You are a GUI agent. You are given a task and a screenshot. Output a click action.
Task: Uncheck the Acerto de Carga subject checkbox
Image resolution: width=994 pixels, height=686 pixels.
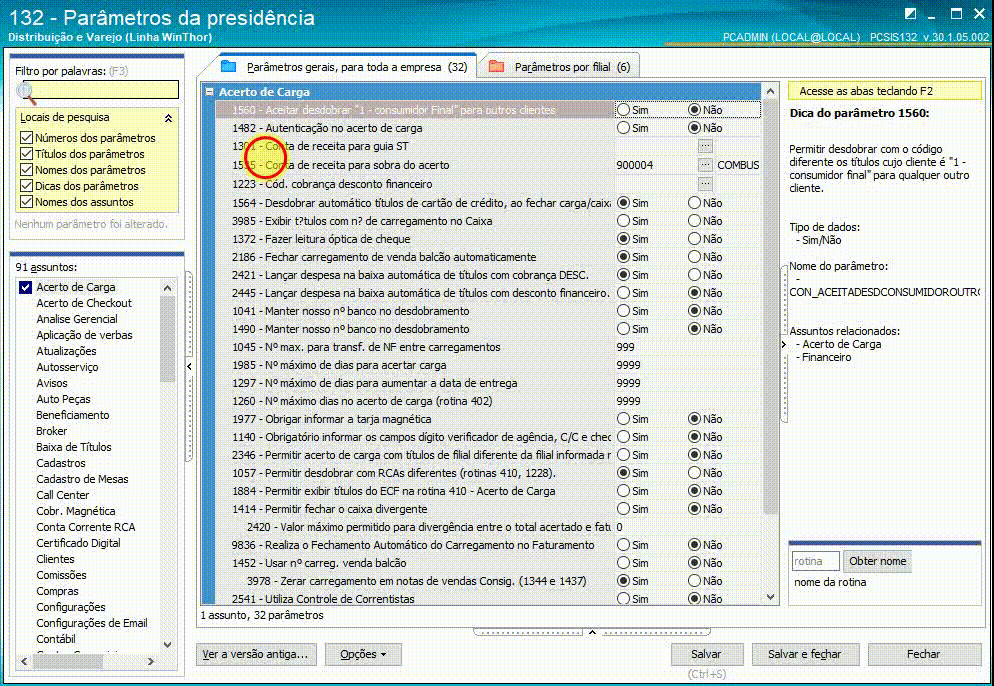click(x=25, y=287)
